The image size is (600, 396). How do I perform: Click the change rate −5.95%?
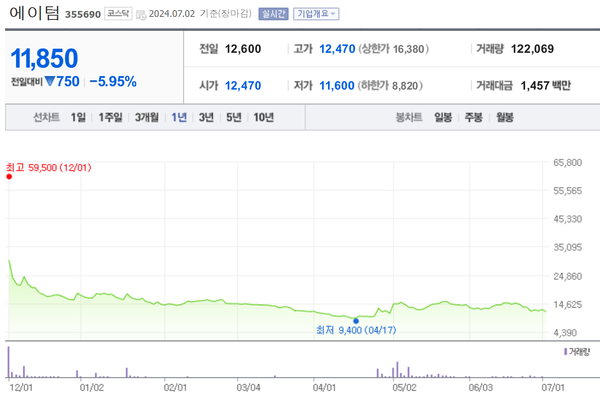coord(113,81)
